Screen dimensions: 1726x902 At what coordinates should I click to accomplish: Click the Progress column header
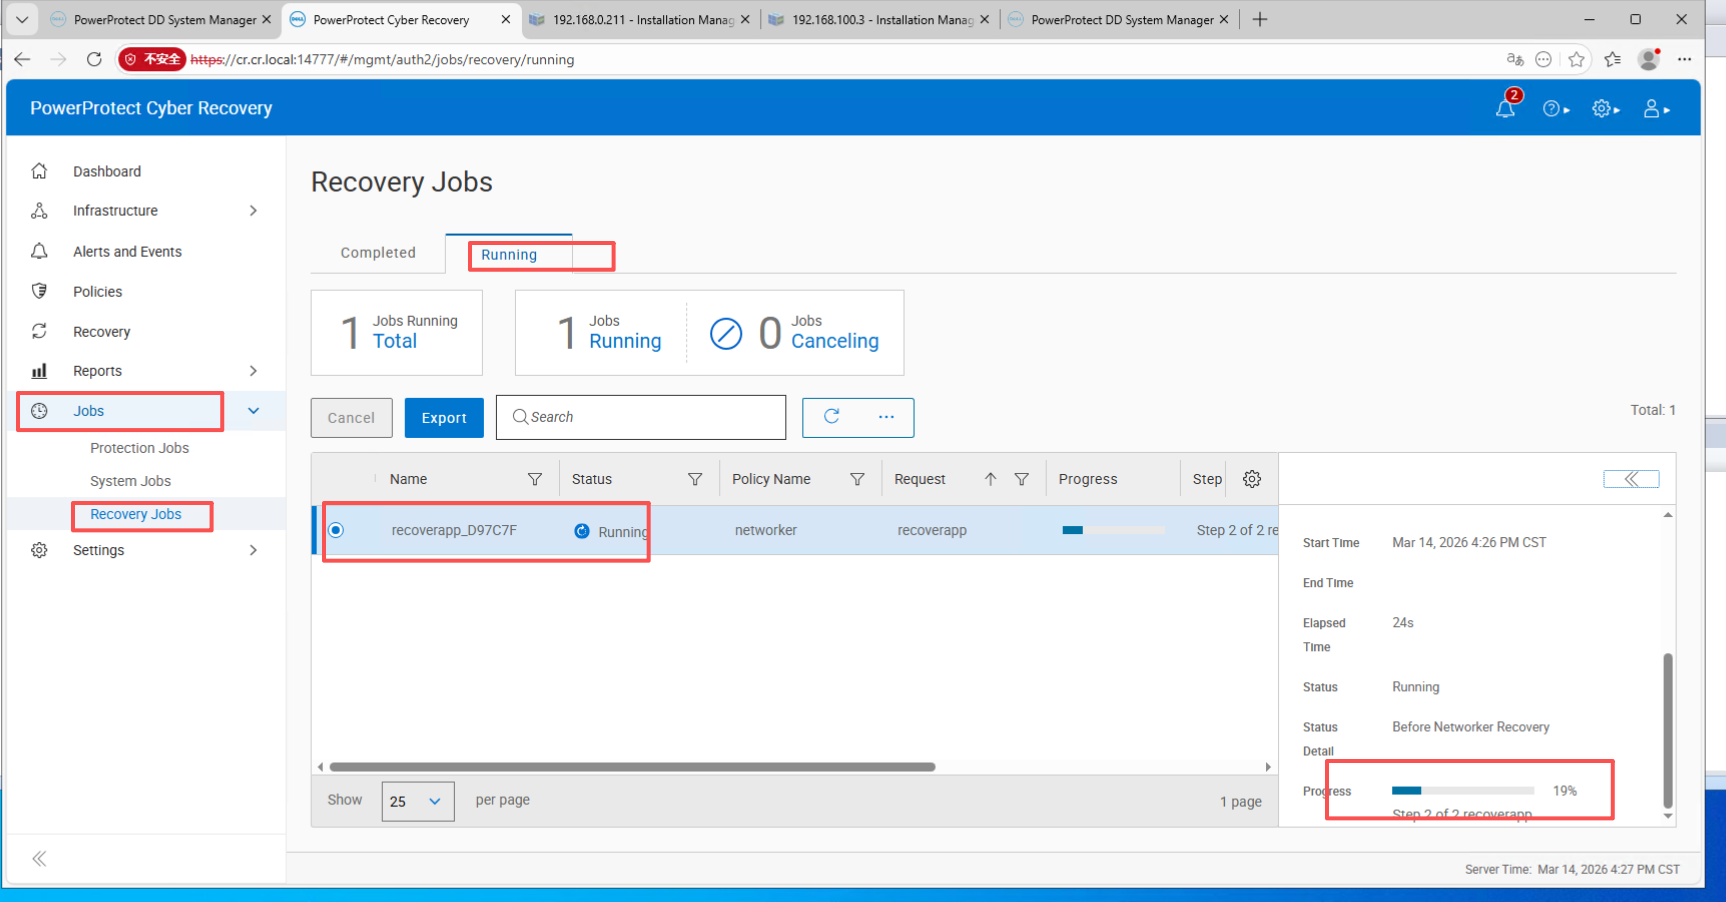(1088, 479)
